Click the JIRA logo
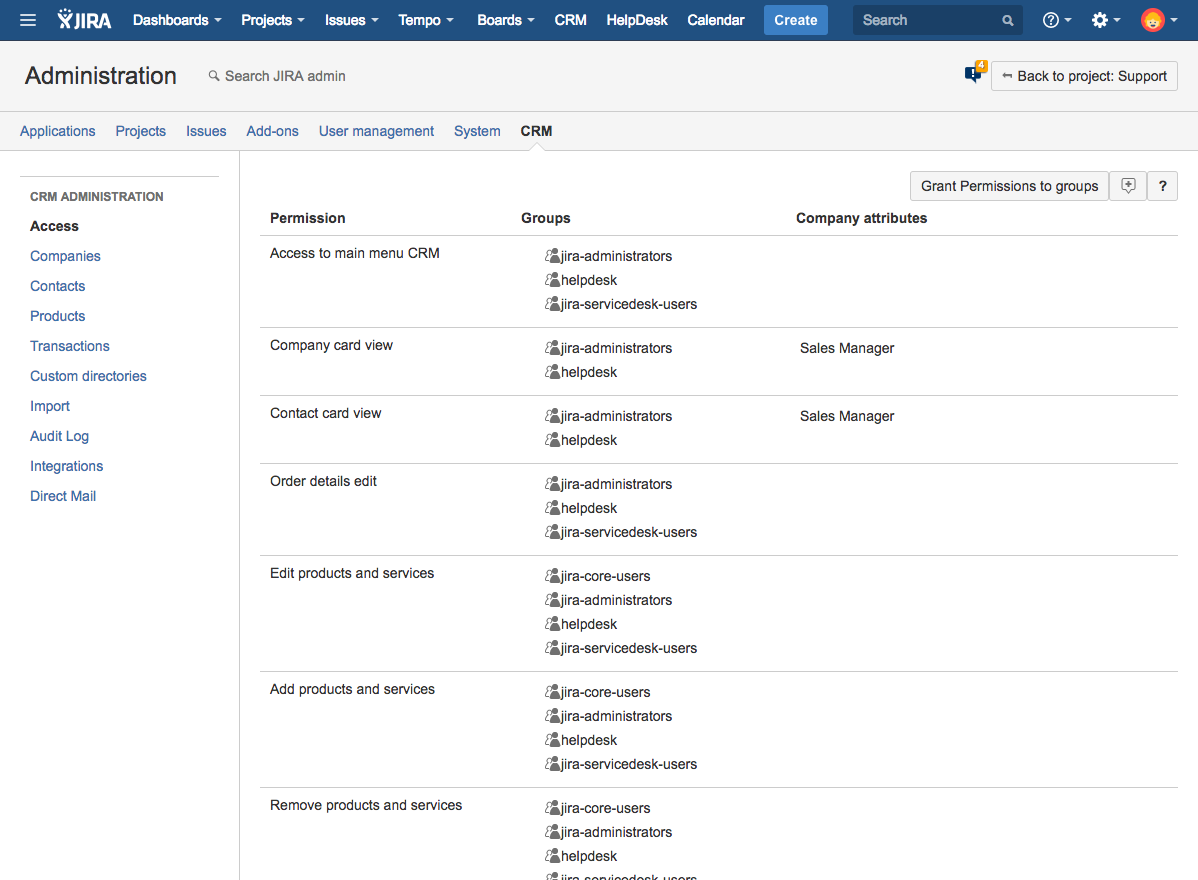The height and width of the screenshot is (880, 1198). pos(84,20)
